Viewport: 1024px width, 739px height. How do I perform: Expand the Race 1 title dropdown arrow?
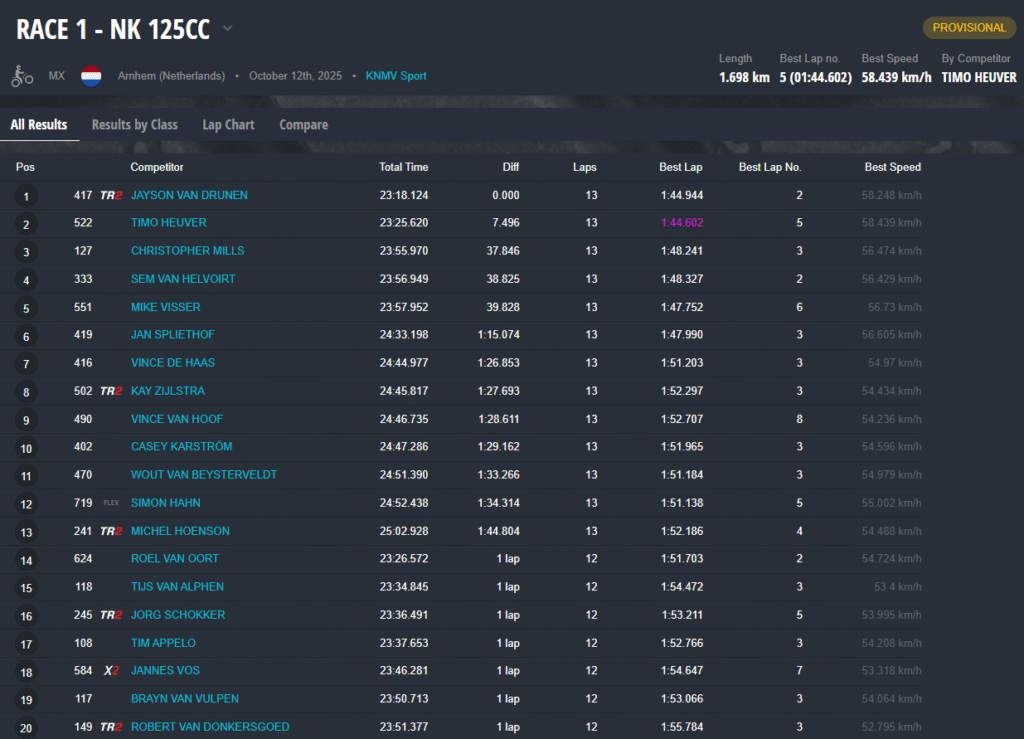pyautogui.click(x=227, y=29)
